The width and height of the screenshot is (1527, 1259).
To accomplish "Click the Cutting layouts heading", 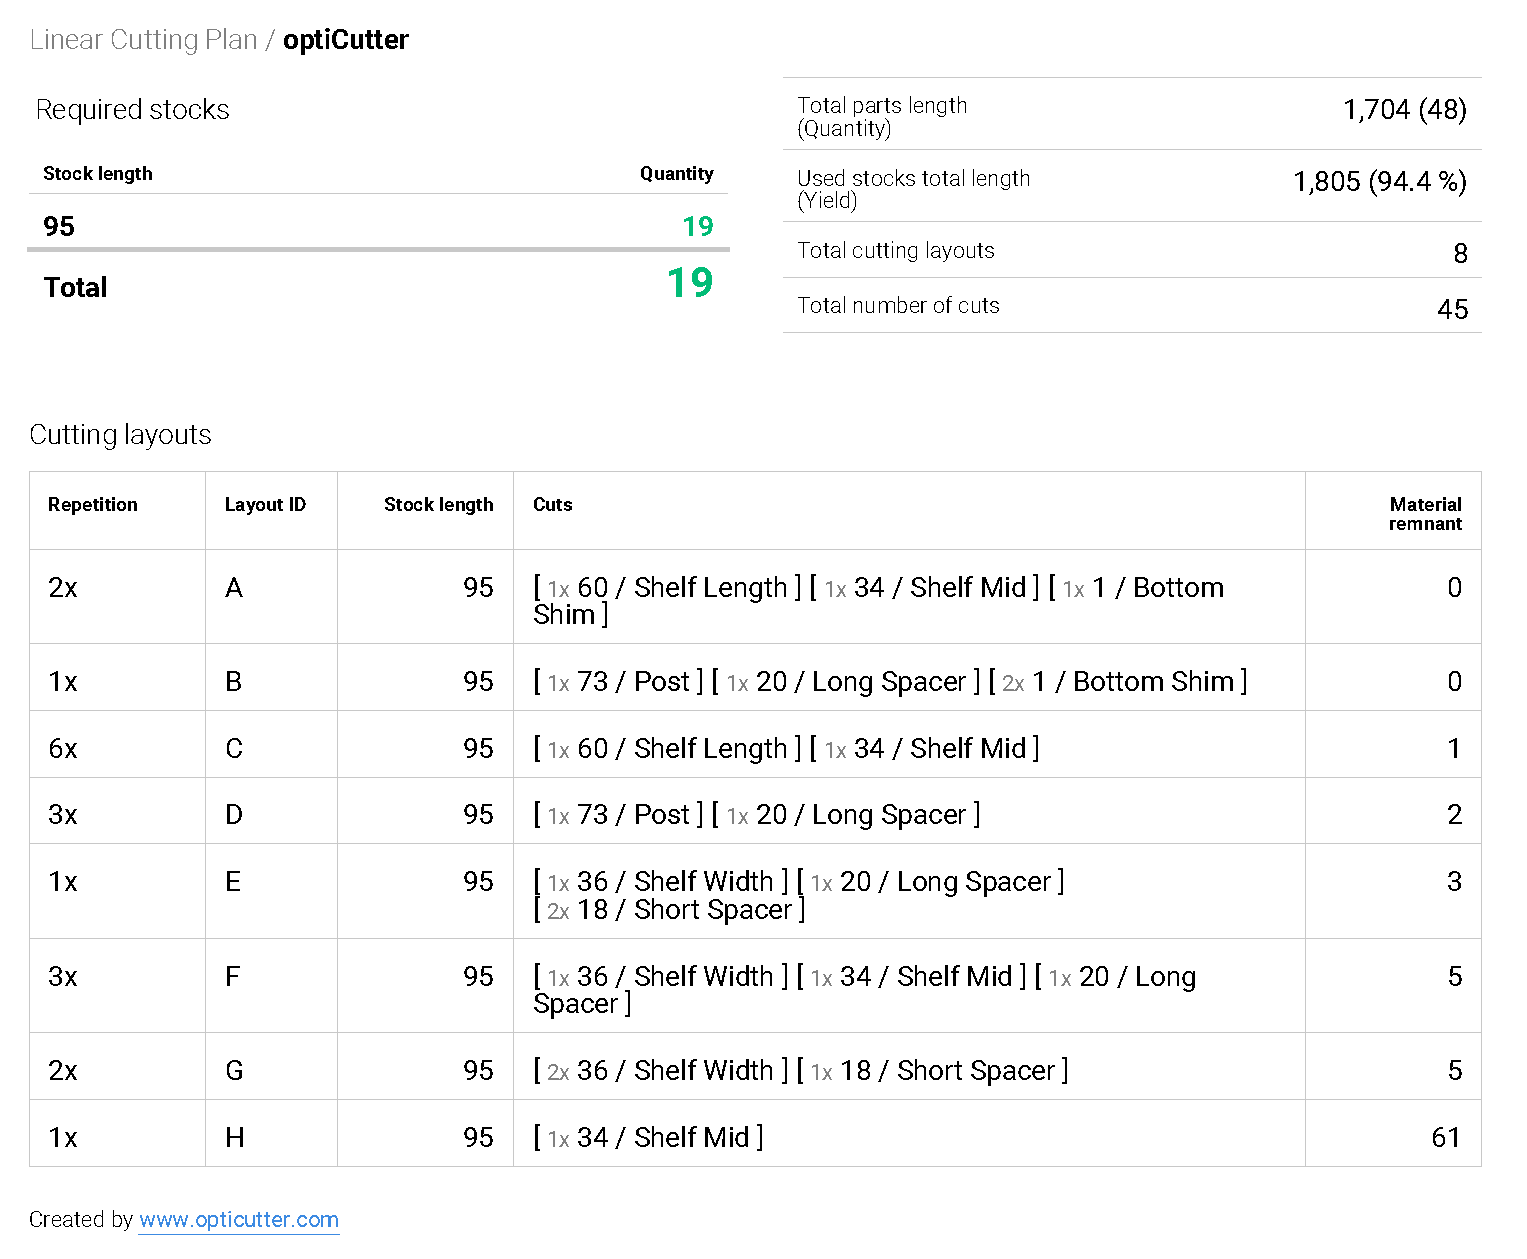I will 120,435.
